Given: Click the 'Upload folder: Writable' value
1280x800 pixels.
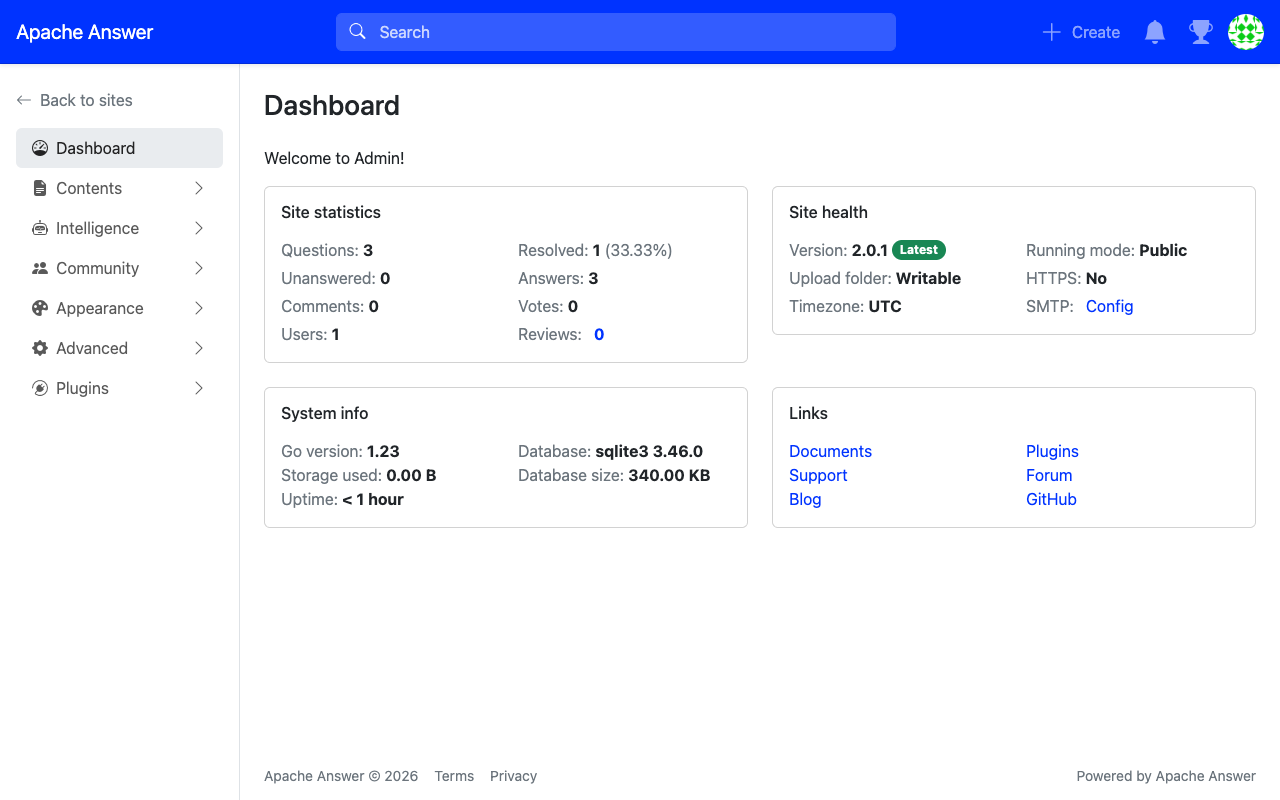Looking at the screenshot, I should coord(875,278).
